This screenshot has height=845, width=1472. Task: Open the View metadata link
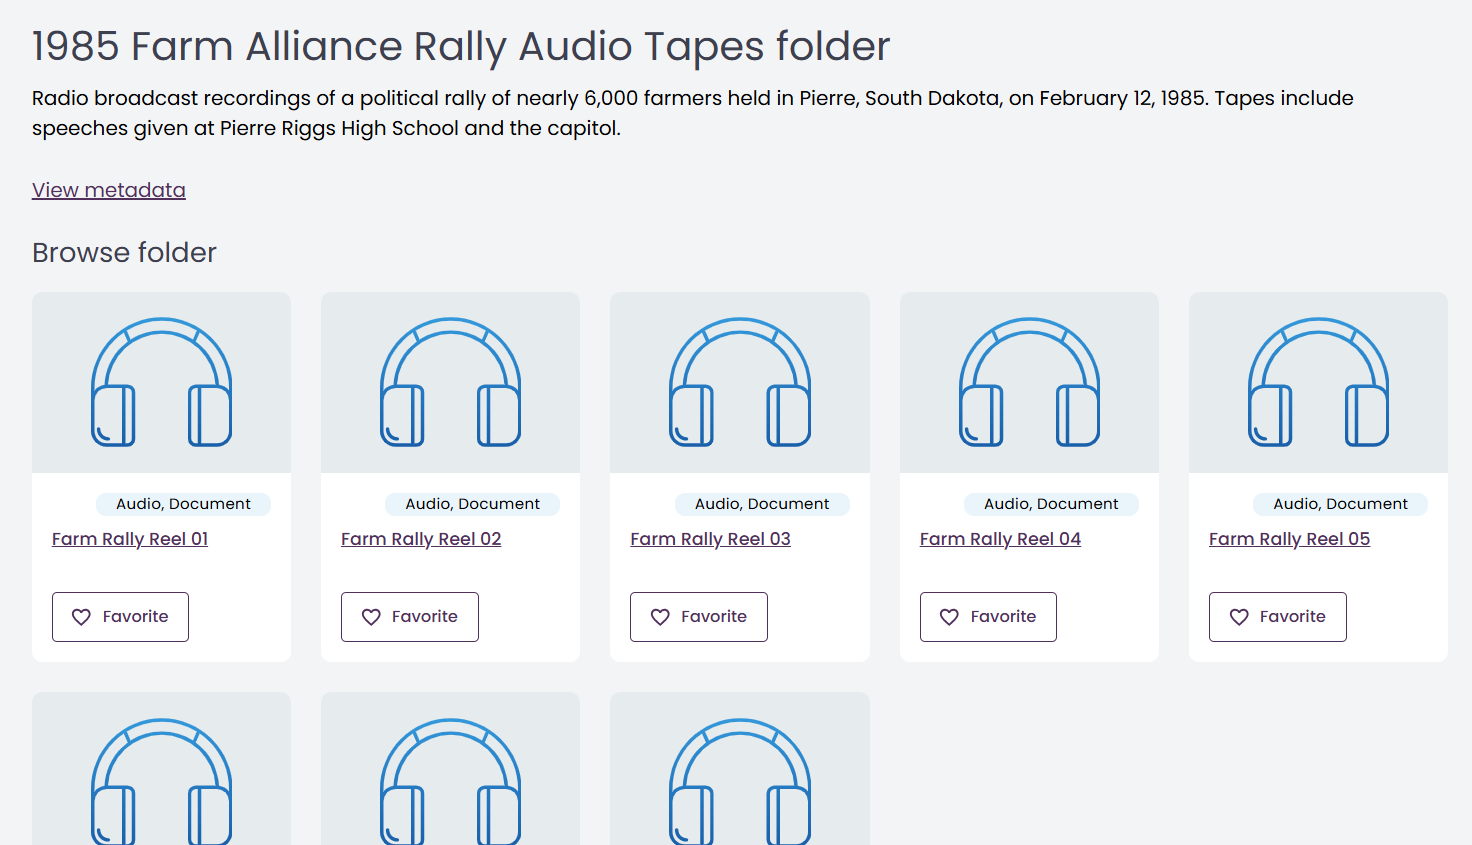click(x=108, y=190)
